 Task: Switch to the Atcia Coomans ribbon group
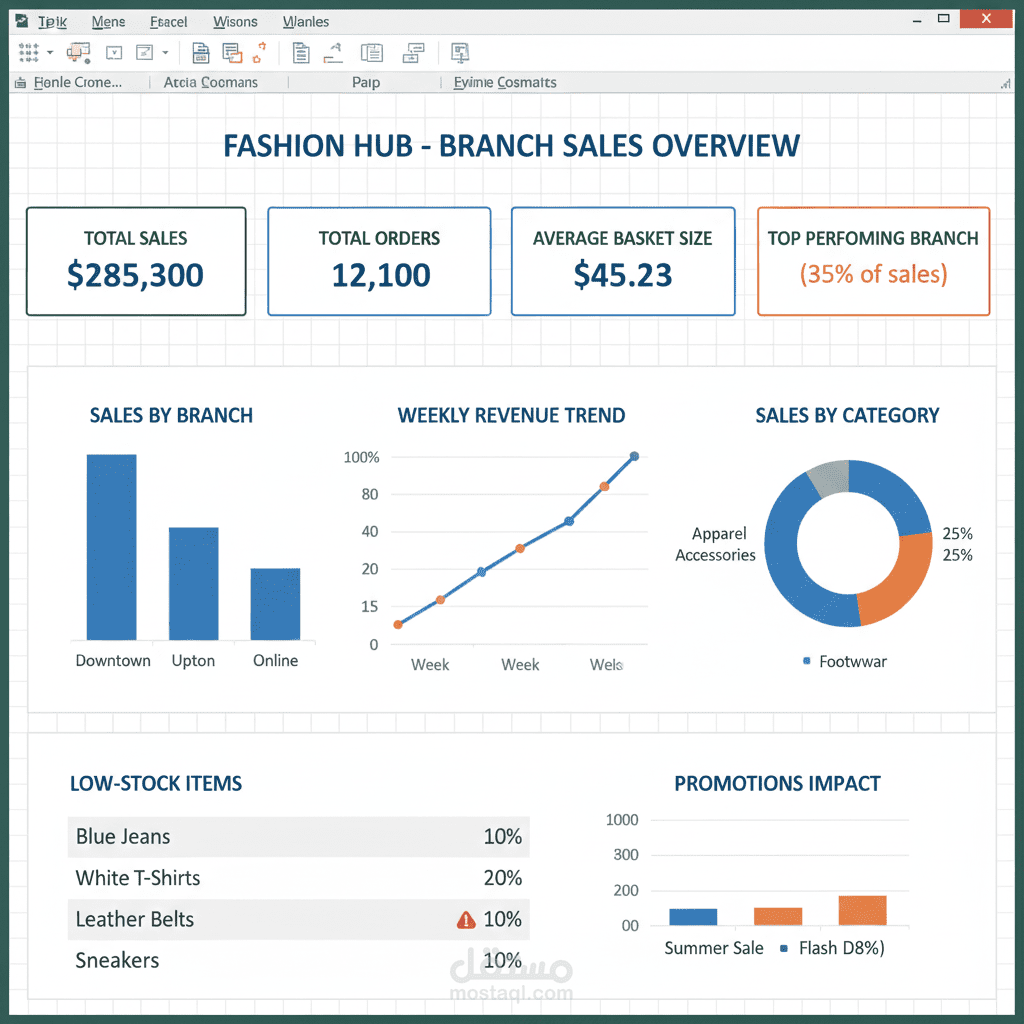pyautogui.click(x=210, y=82)
